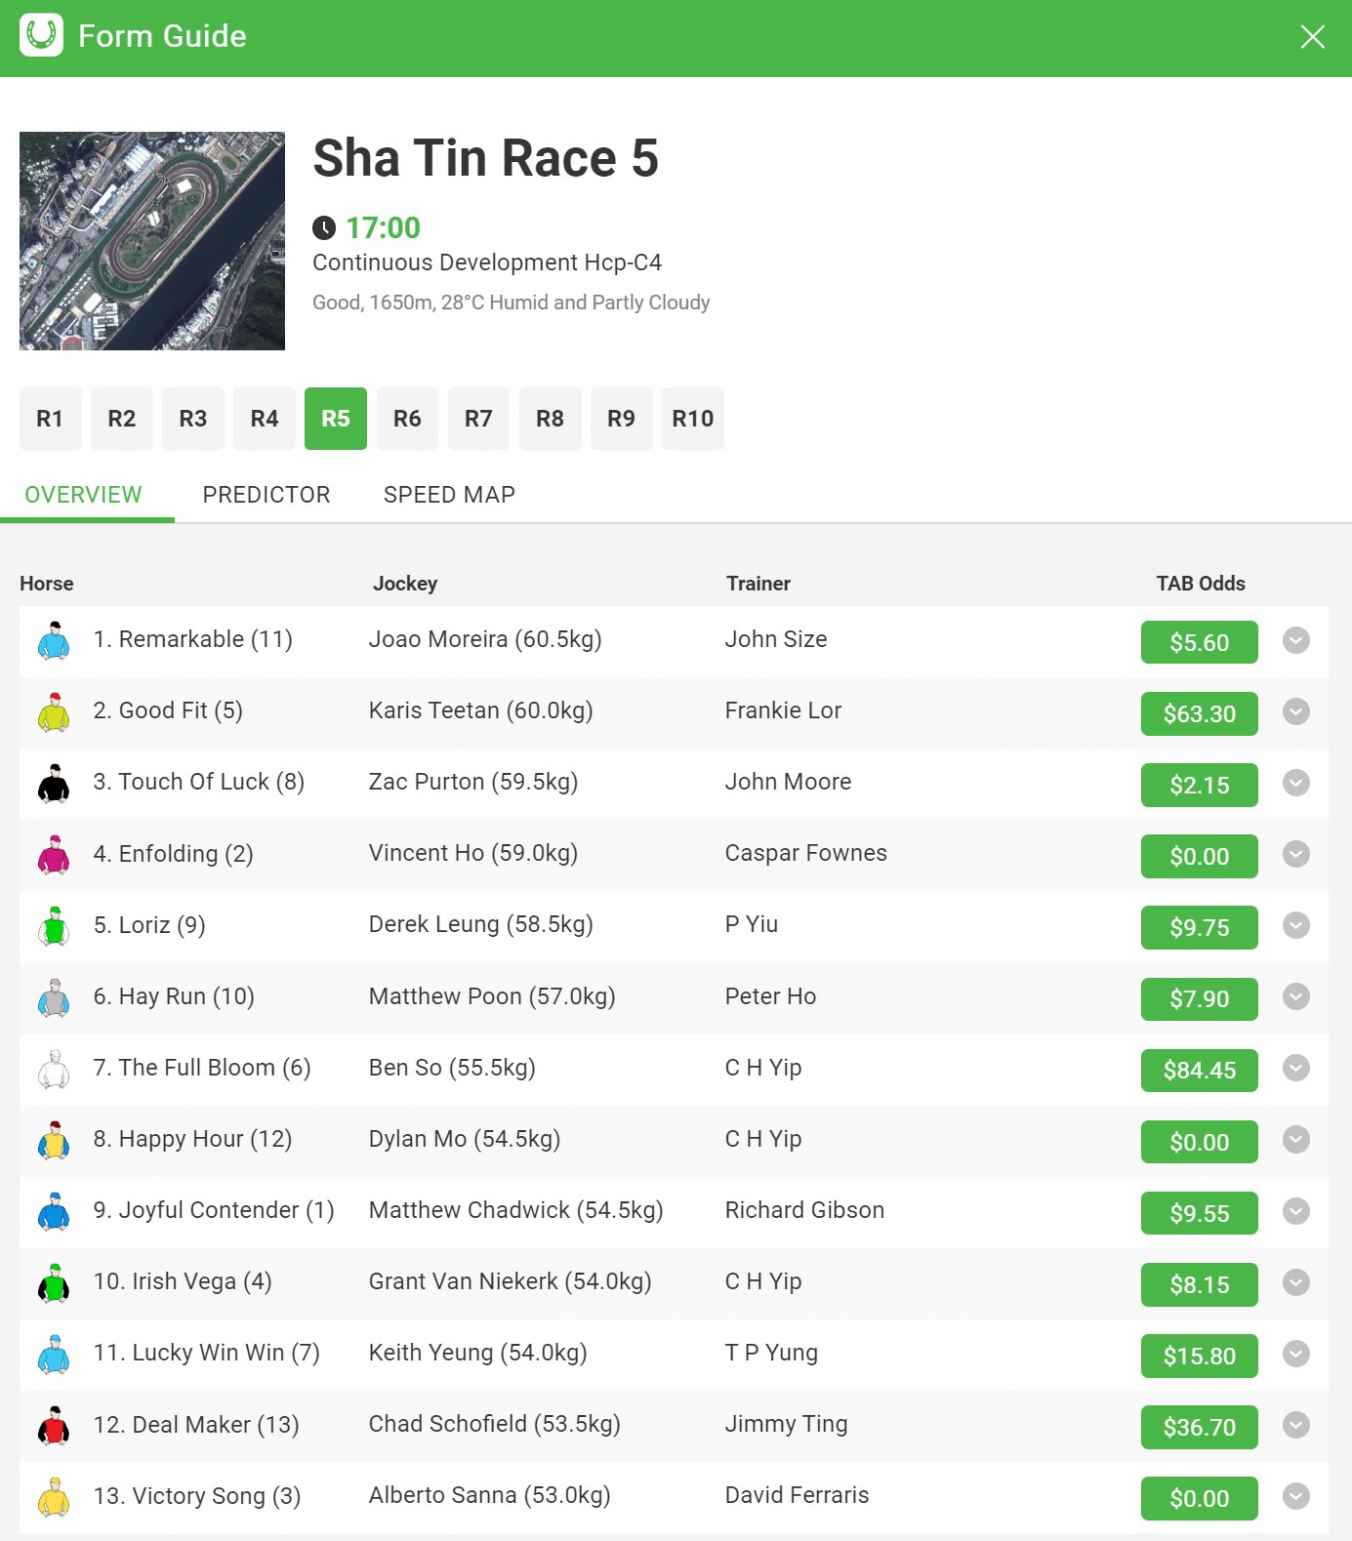Switch to the Predictor tab

coord(266,495)
